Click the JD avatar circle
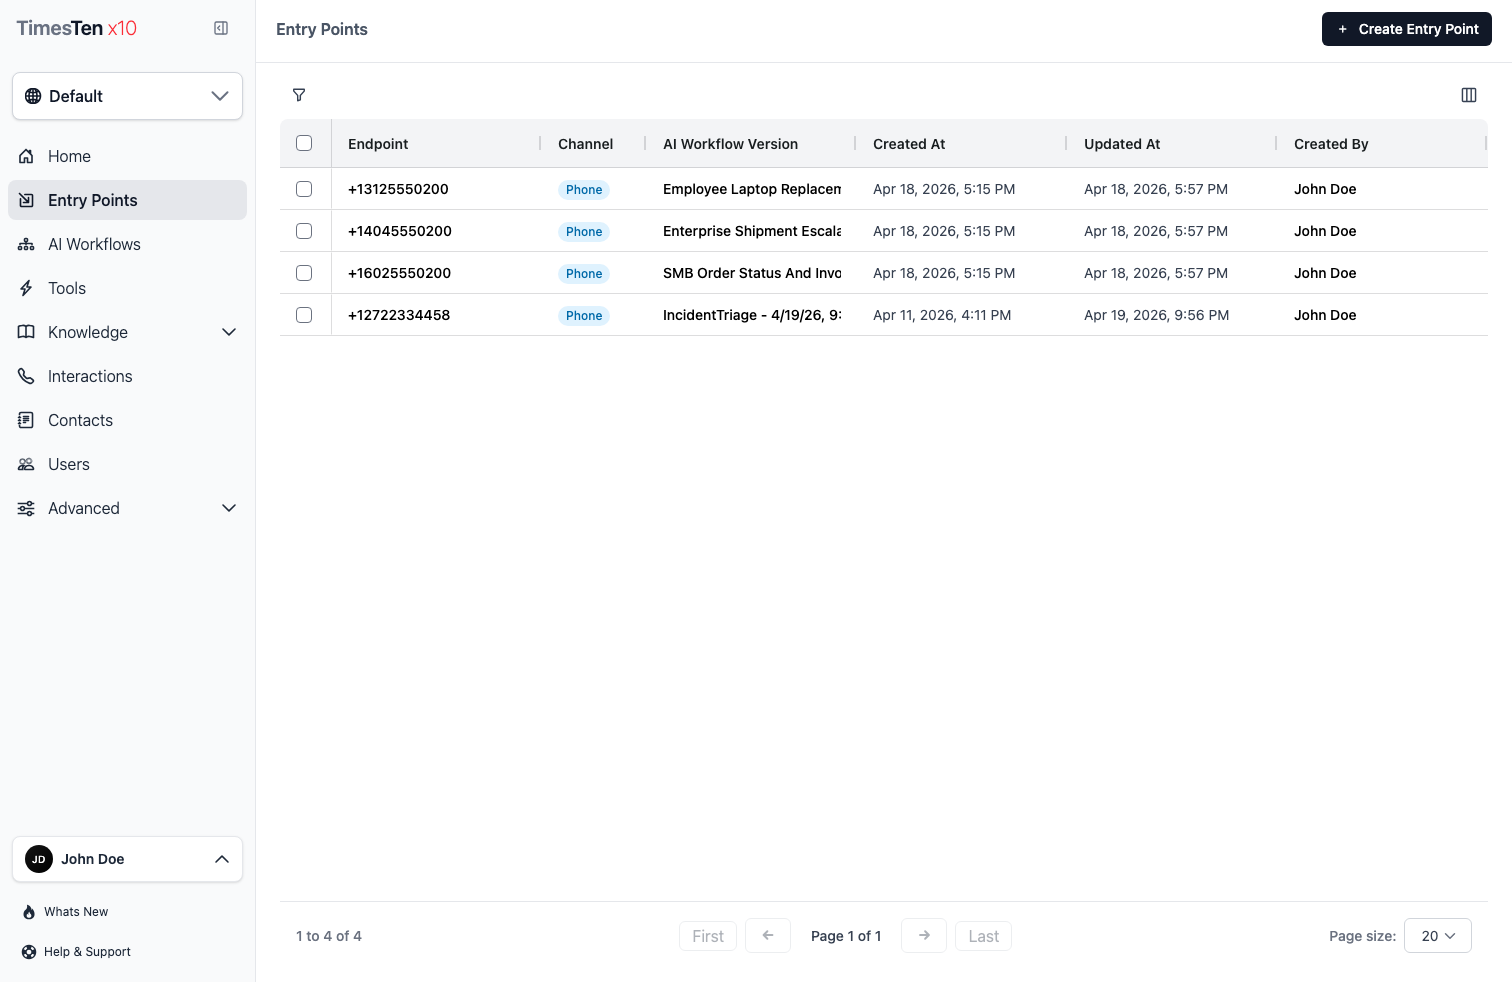The width and height of the screenshot is (1512, 982). (x=39, y=859)
